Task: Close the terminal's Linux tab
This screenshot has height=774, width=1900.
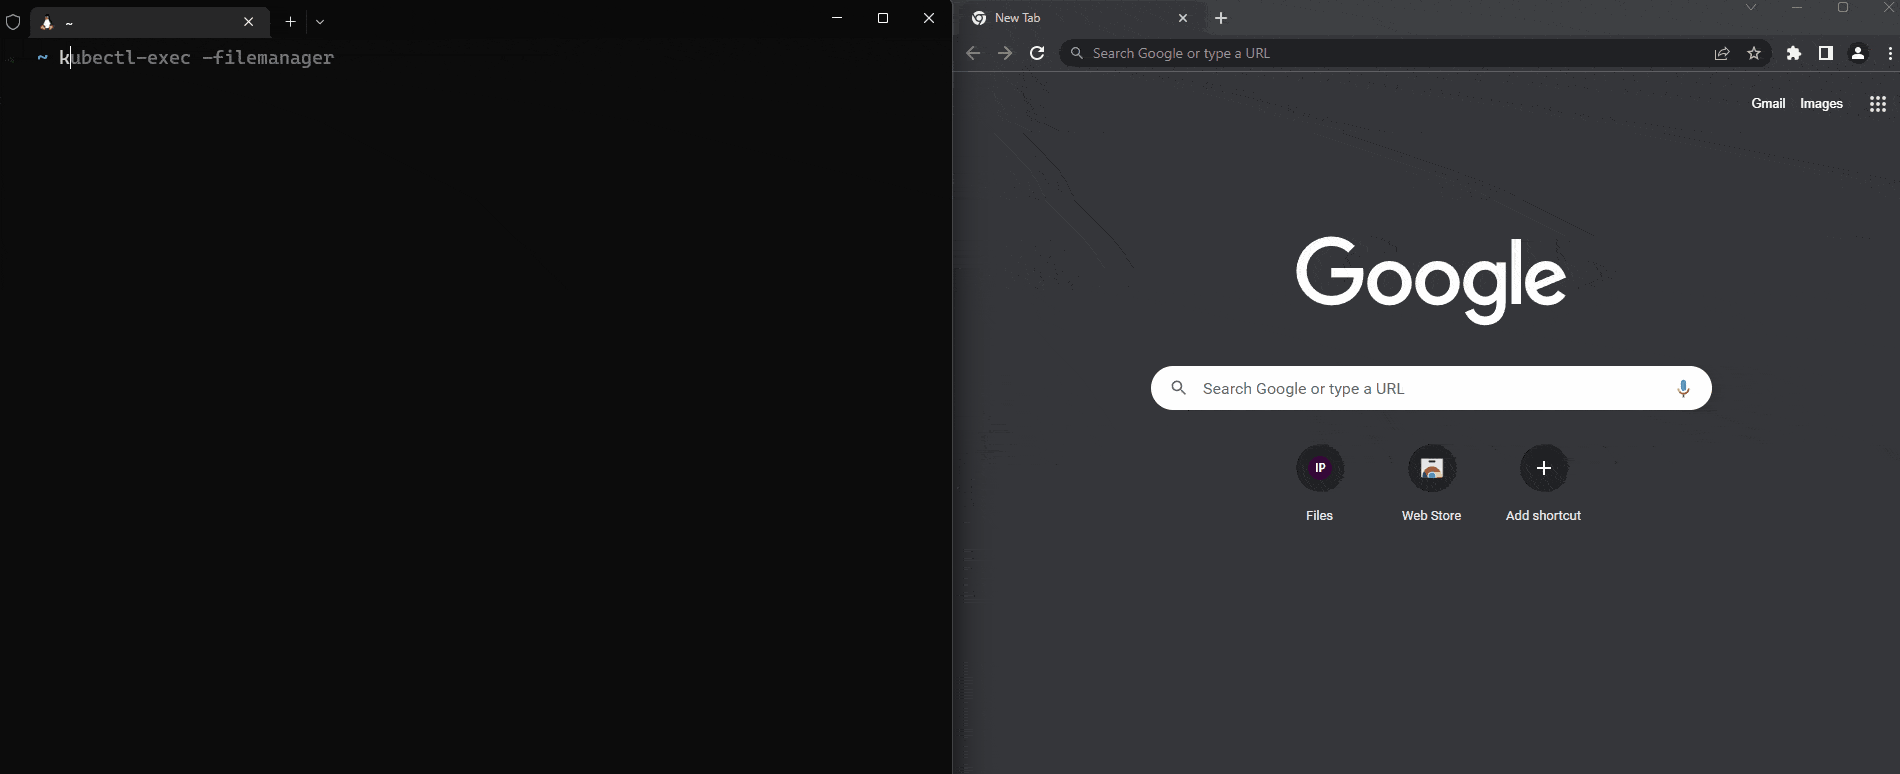Action: coord(249,22)
